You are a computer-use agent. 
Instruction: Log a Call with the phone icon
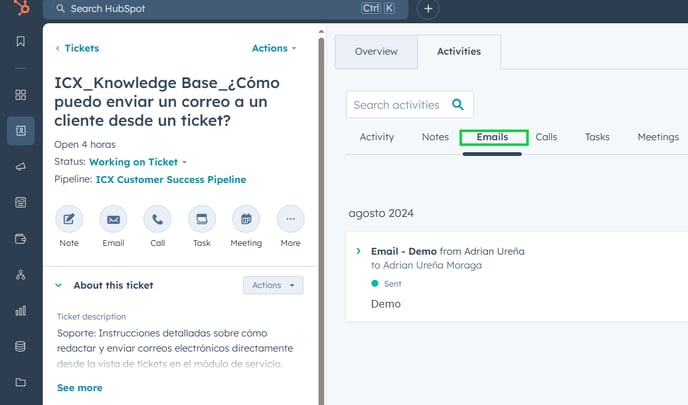click(x=157, y=219)
